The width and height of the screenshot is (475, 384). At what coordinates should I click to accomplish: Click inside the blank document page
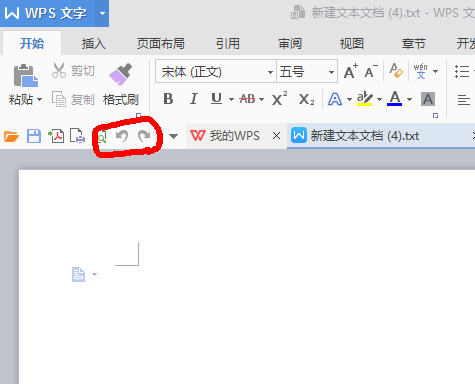coord(247,277)
